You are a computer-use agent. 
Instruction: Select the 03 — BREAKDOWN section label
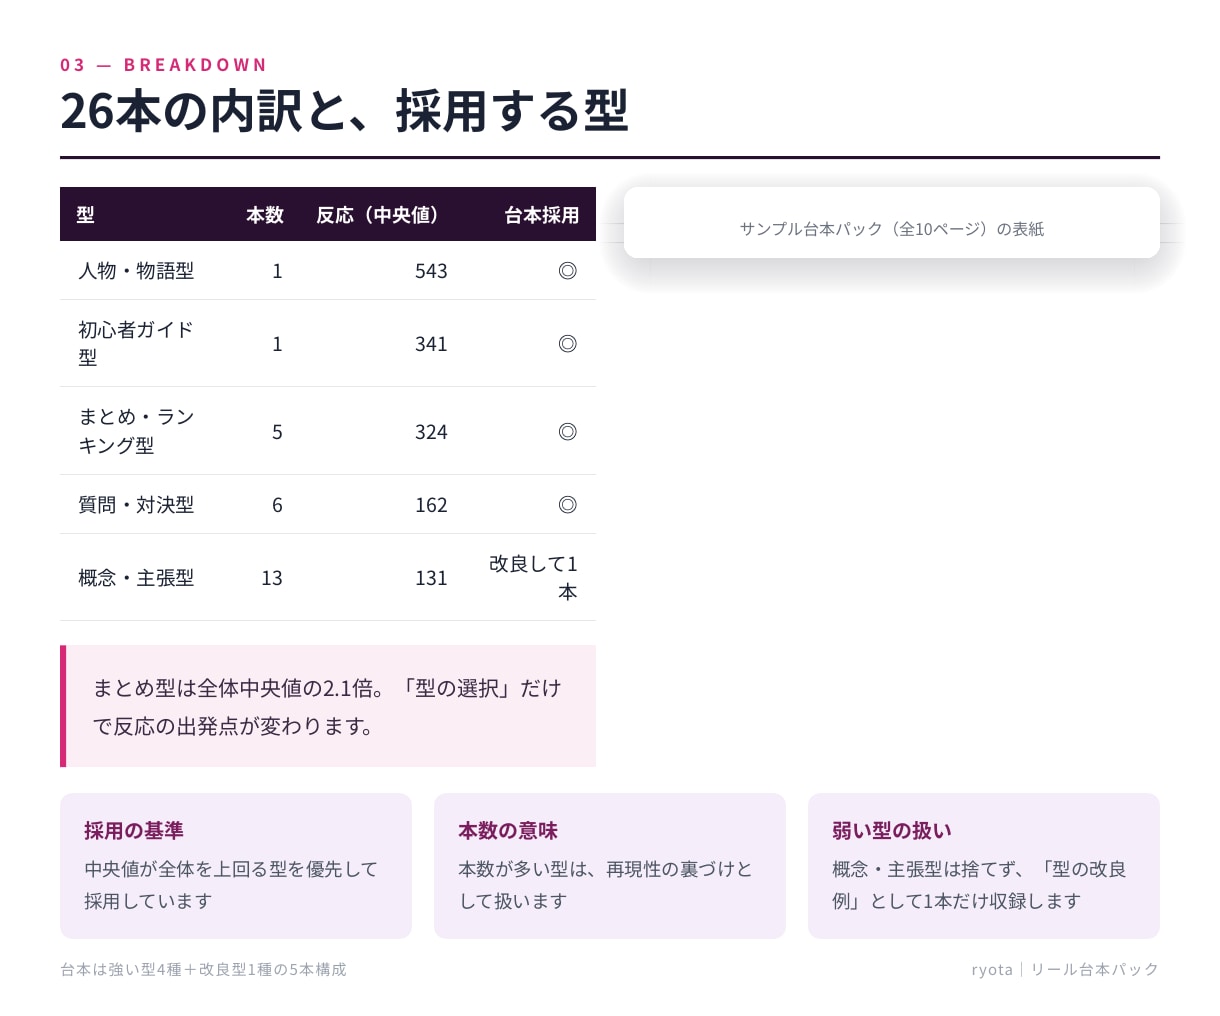[164, 65]
